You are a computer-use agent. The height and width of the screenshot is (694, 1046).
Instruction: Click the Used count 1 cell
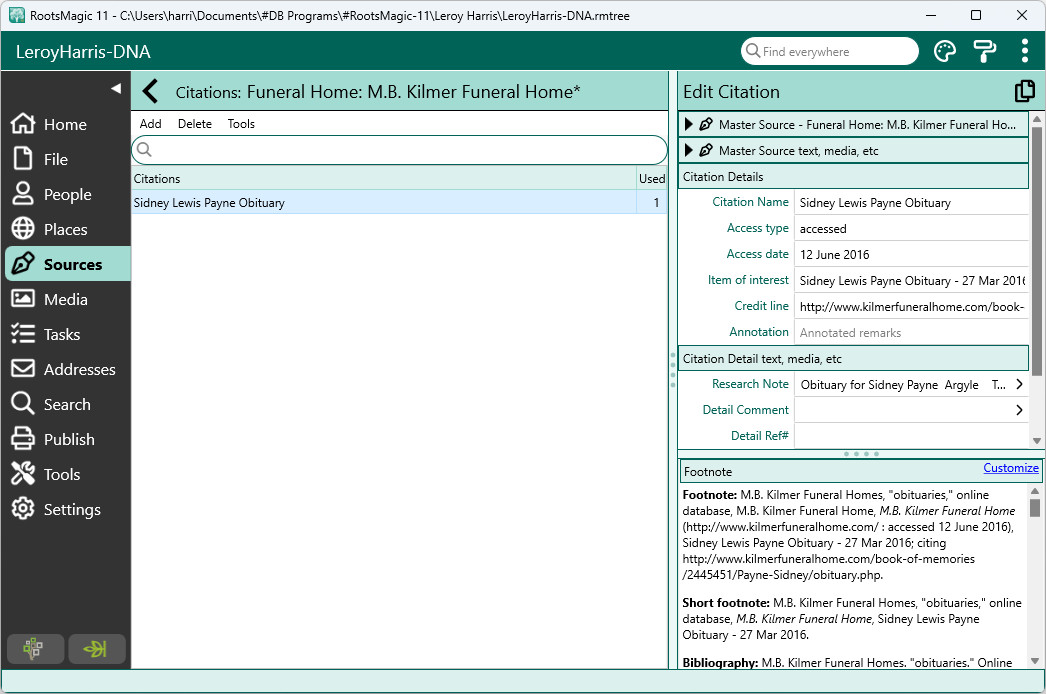tap(652, 202)
